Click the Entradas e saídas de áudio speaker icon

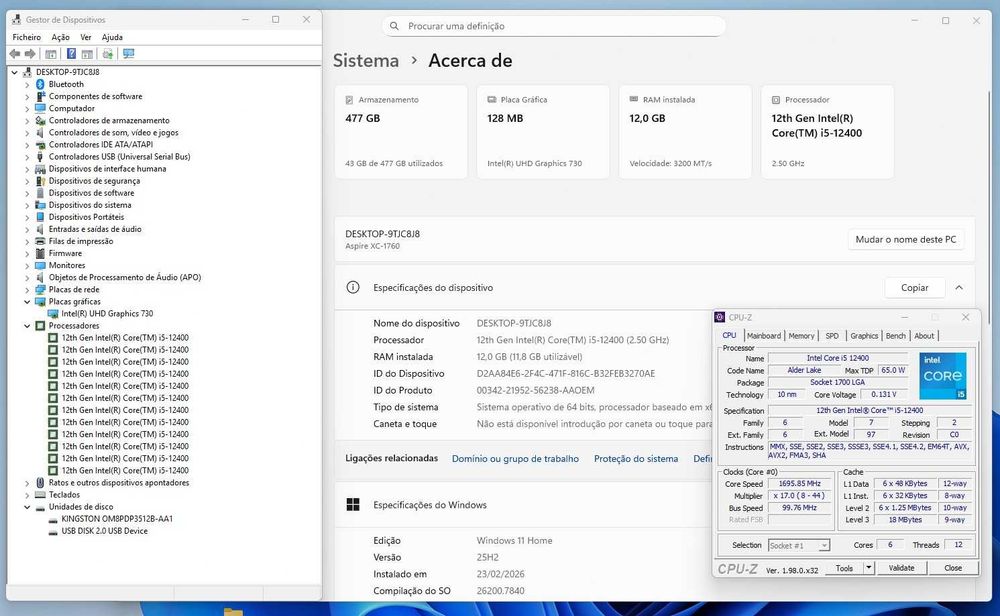(x=40, y=229)
